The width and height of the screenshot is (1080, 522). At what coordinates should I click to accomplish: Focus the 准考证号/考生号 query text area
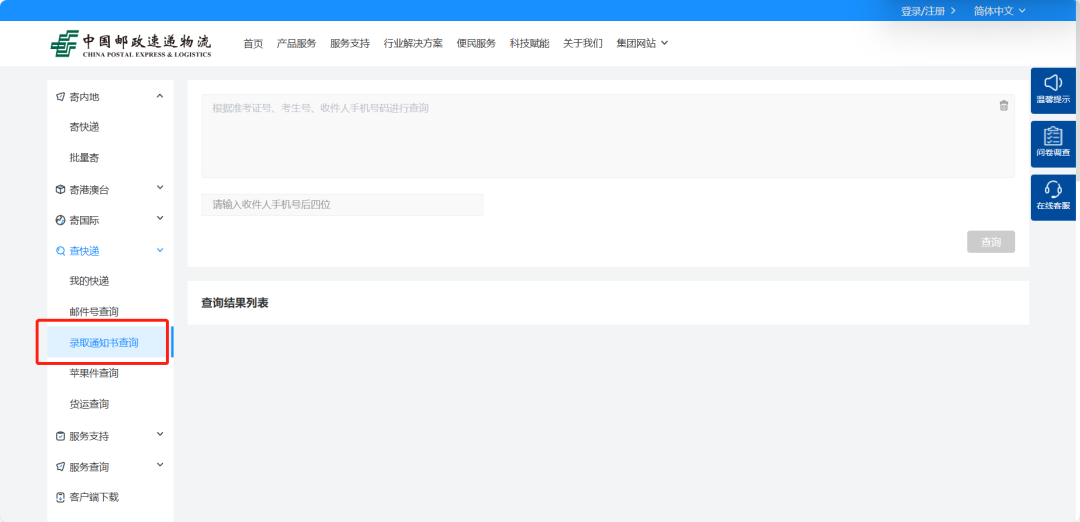pyautogui.click(x=608, y=136)
